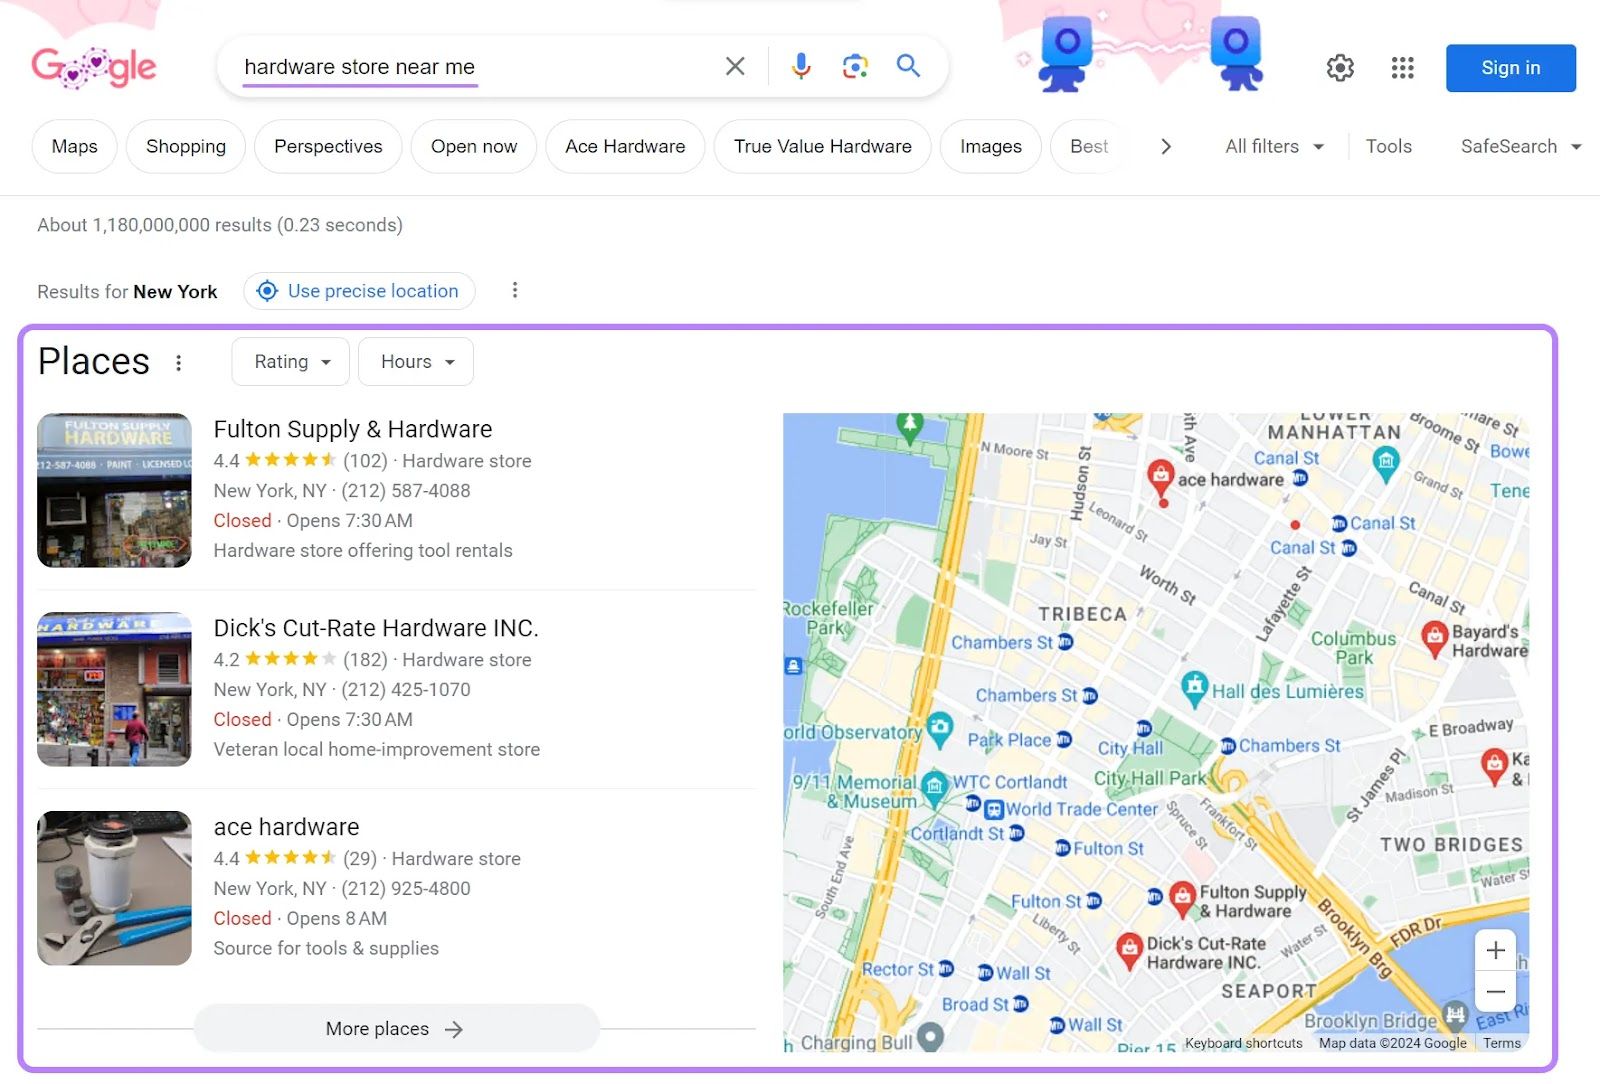
Task: Open the settings gear icon
Action: click(x=1339, y=68)
